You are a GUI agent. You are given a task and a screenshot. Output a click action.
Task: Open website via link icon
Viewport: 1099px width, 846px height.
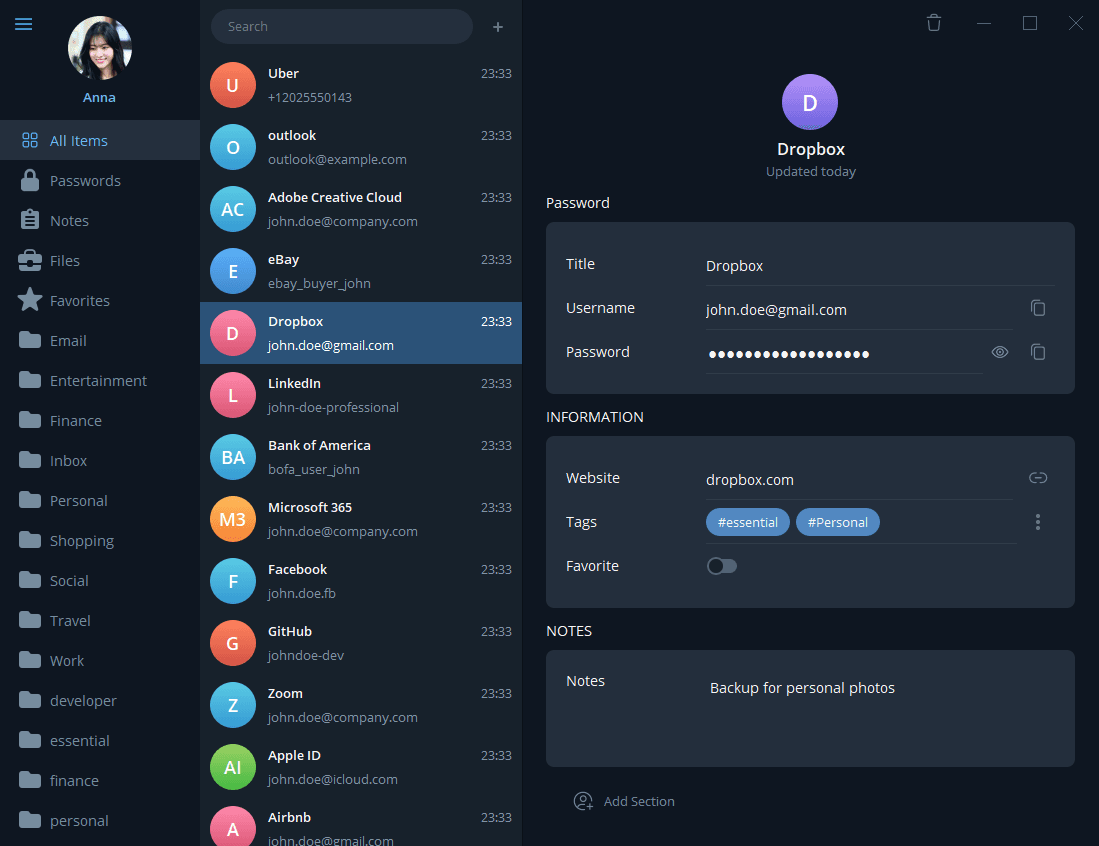(1038, 477)
